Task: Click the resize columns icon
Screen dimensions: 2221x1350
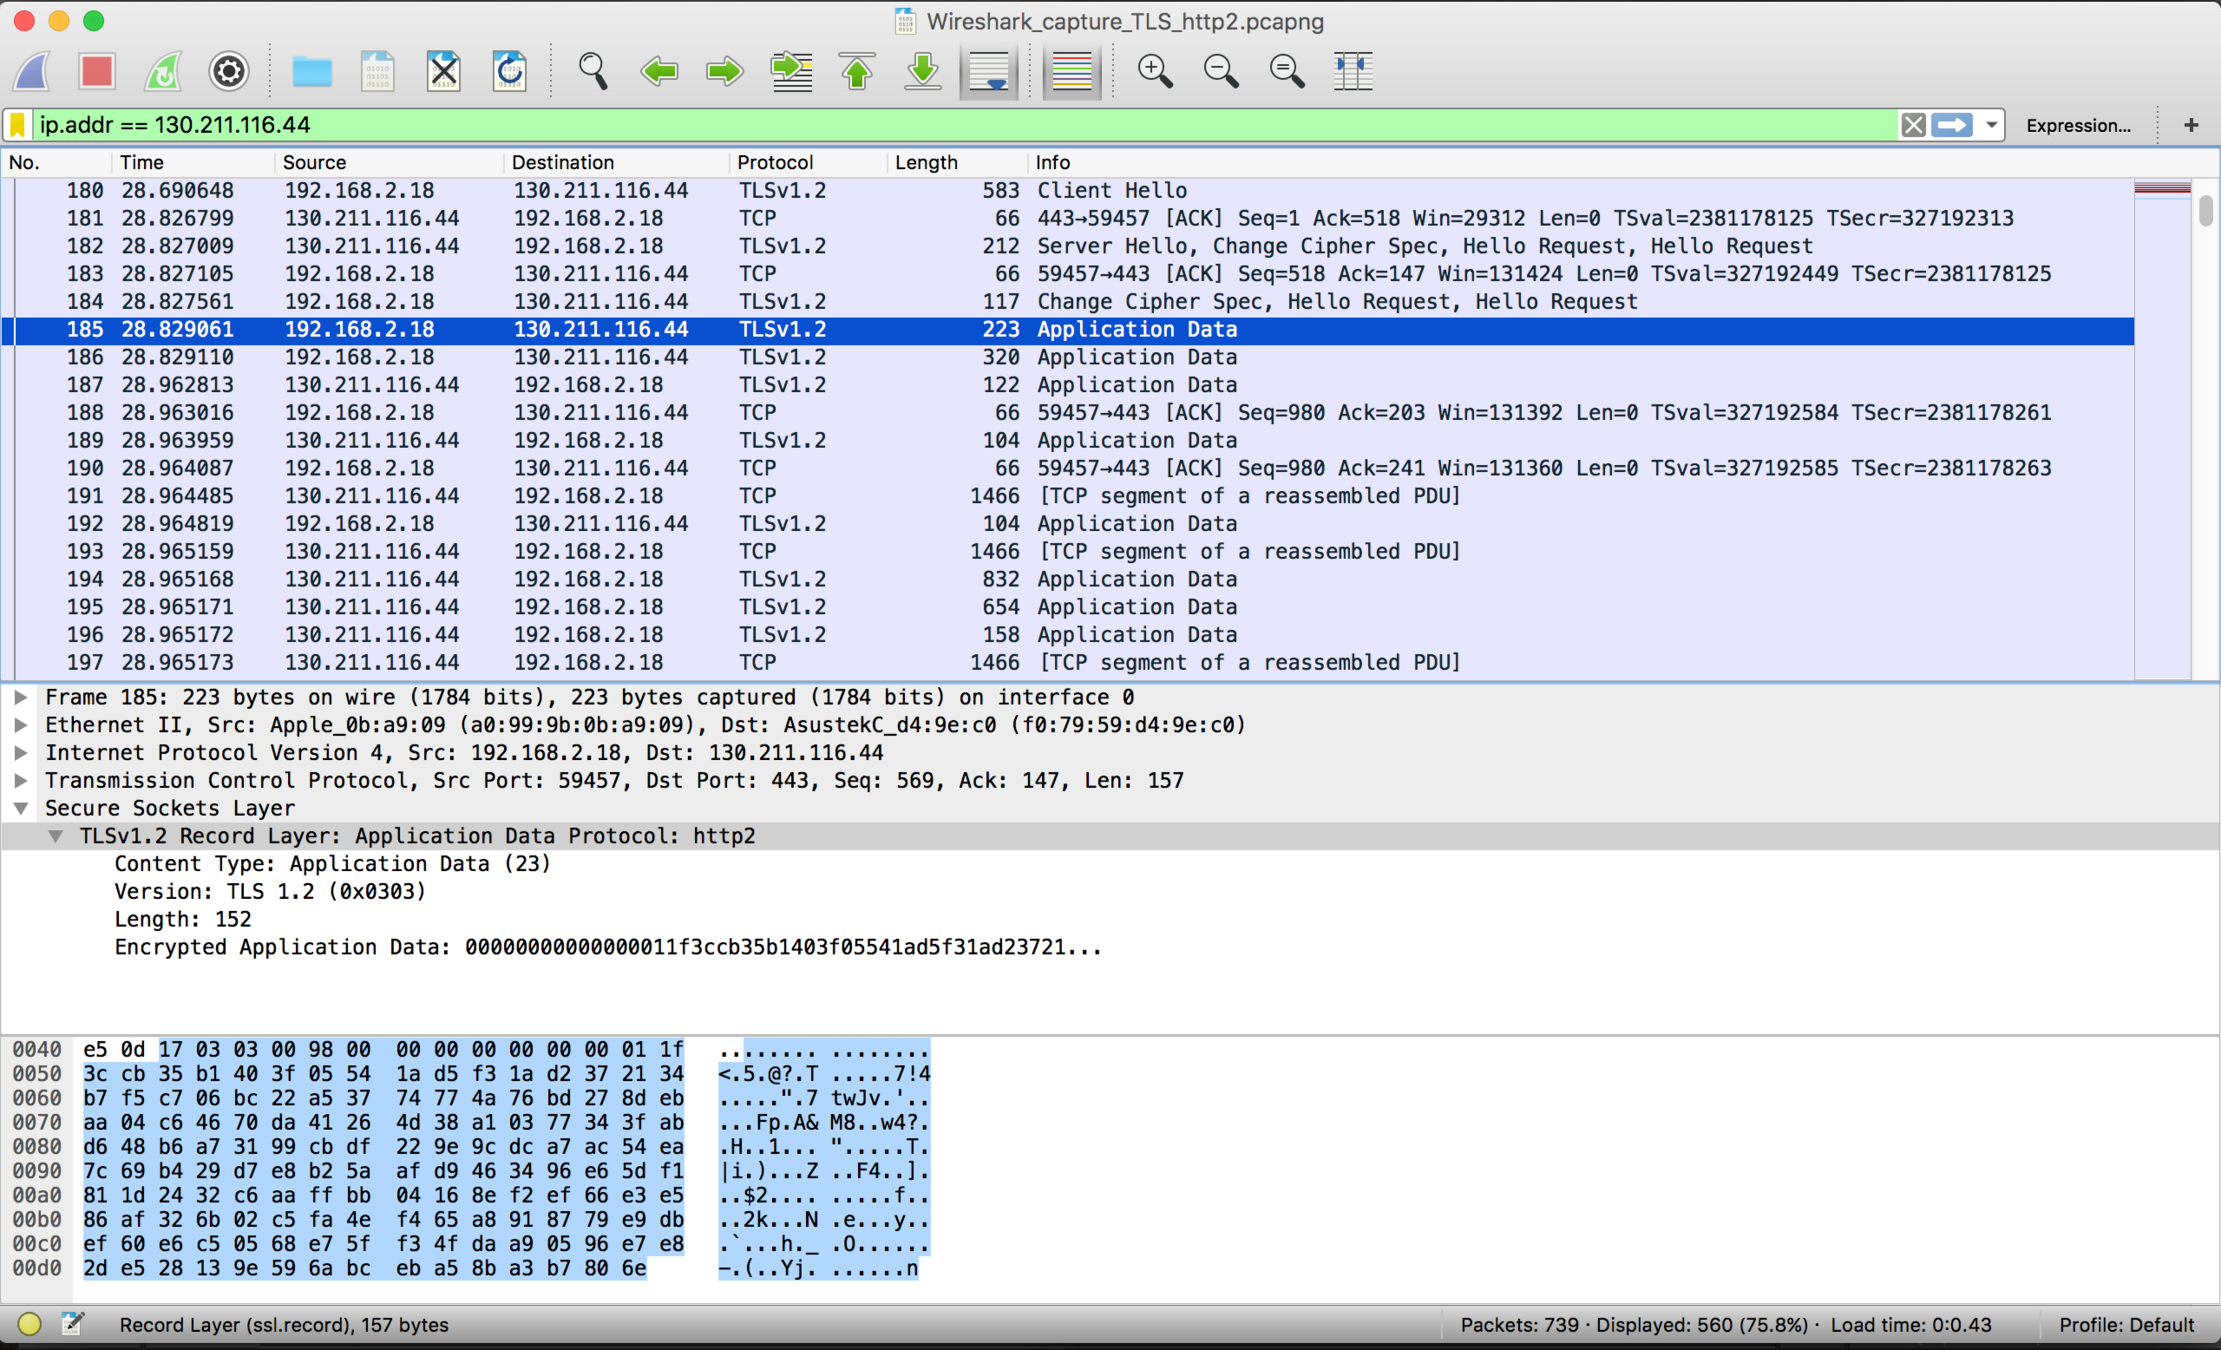Action: 1352,71
